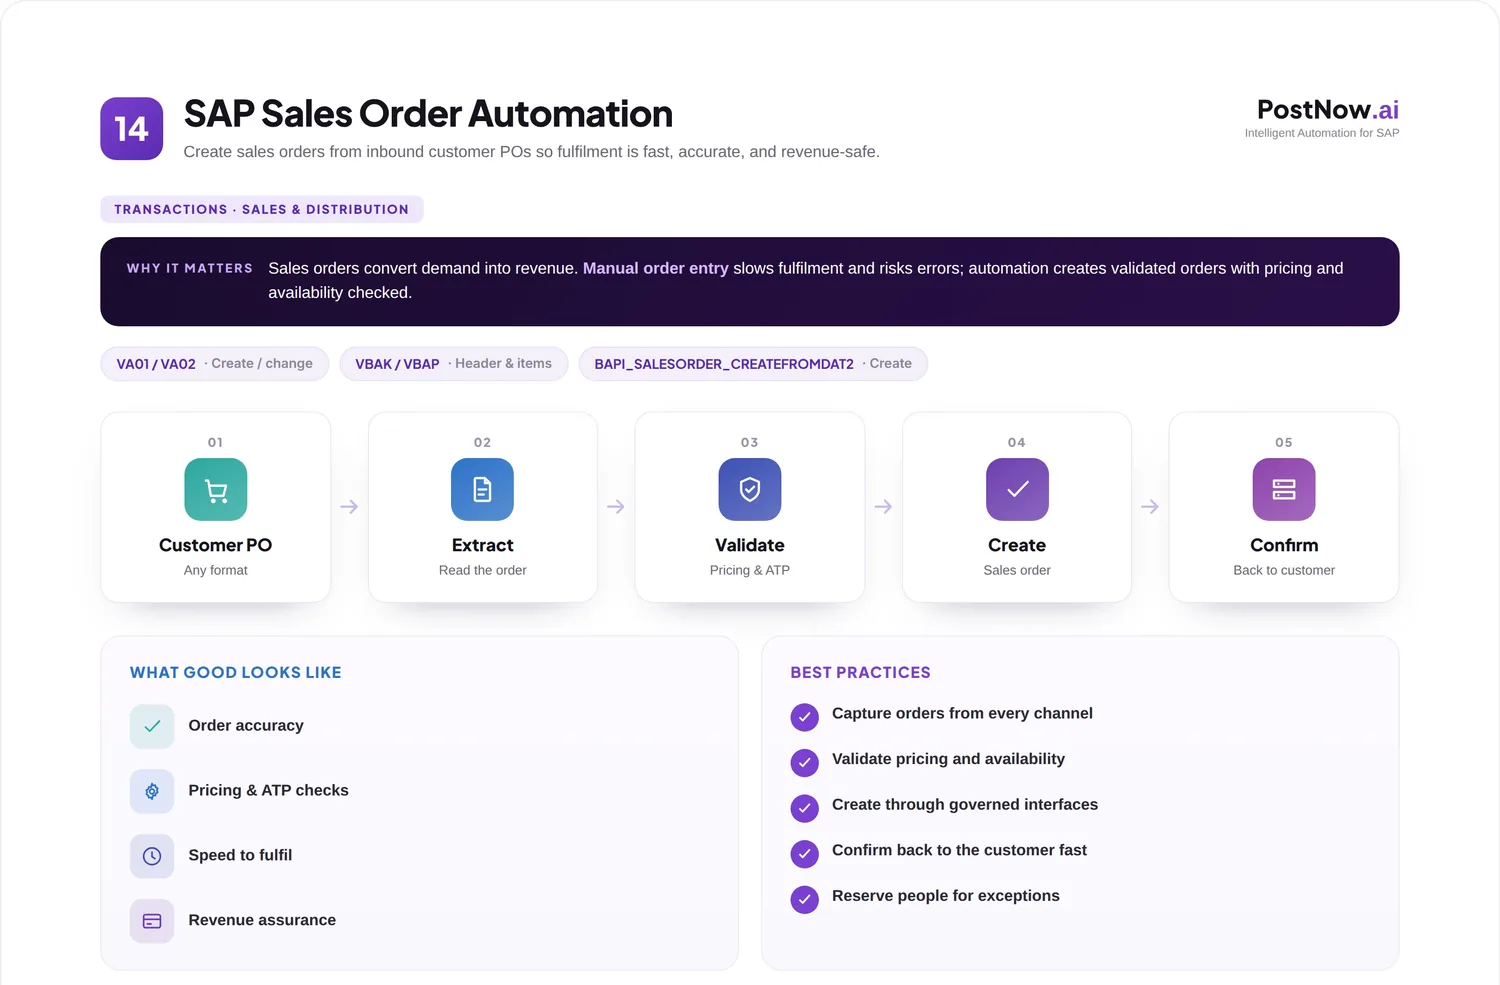Click the 'Customer PO' step title
Viewport: 1500px width, 985px height.
215,545
